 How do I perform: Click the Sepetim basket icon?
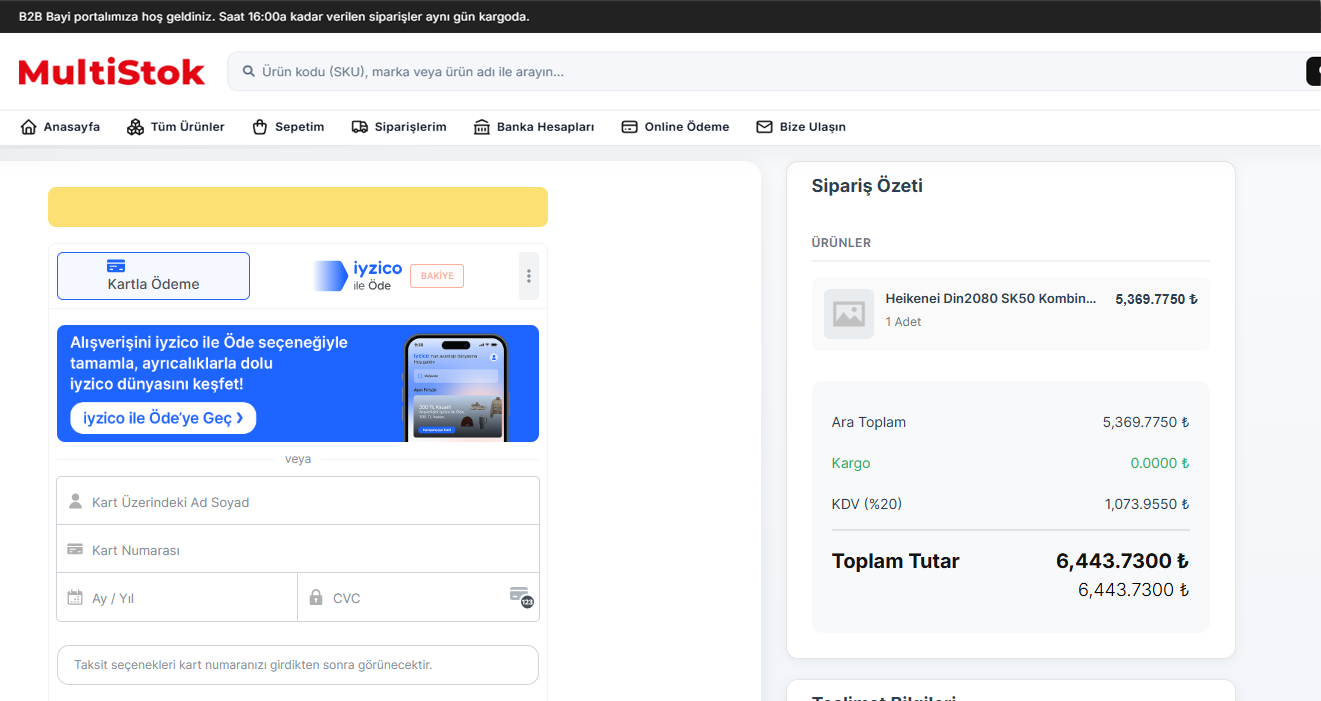click(260, 127)
